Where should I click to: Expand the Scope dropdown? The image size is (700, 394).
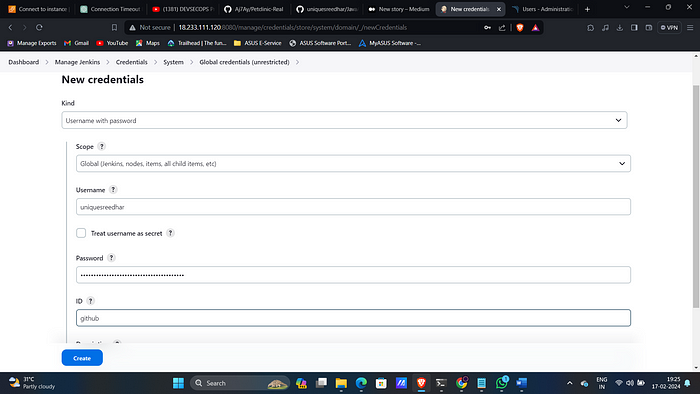coord(353,163)
